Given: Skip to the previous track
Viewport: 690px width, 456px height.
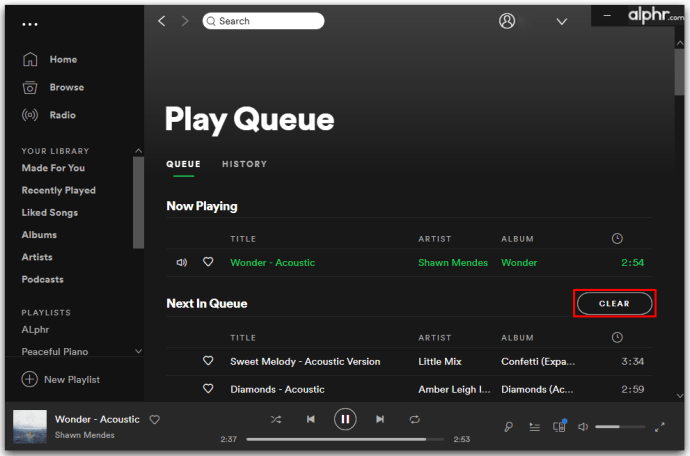Looking at the screenshot, I should pos(311,419).
